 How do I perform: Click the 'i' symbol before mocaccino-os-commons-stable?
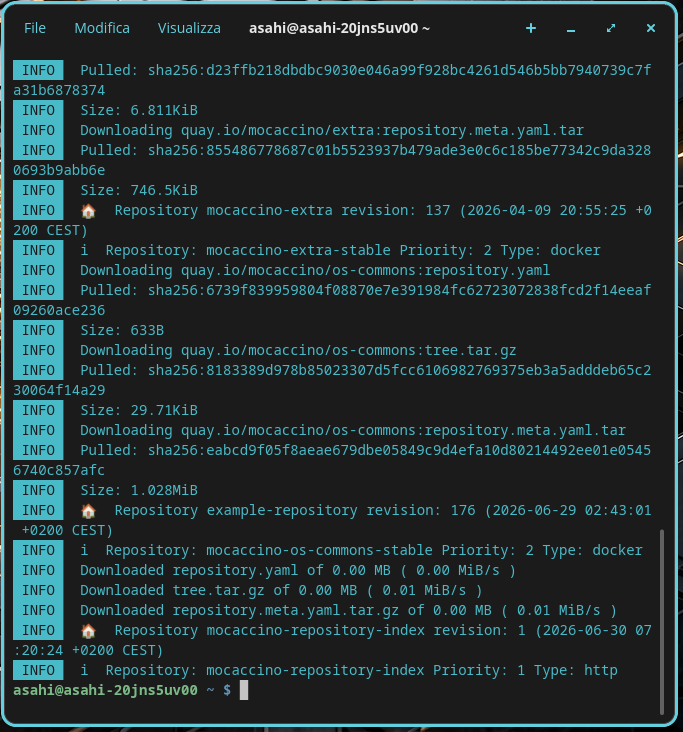[x=84, y=550]
